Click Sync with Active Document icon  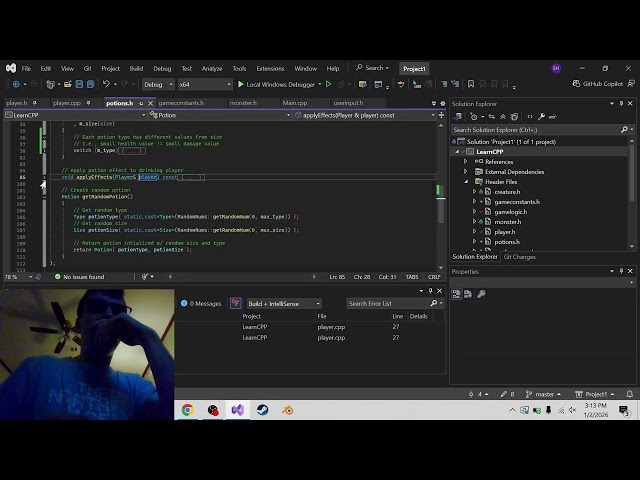[x=491, y=117]
